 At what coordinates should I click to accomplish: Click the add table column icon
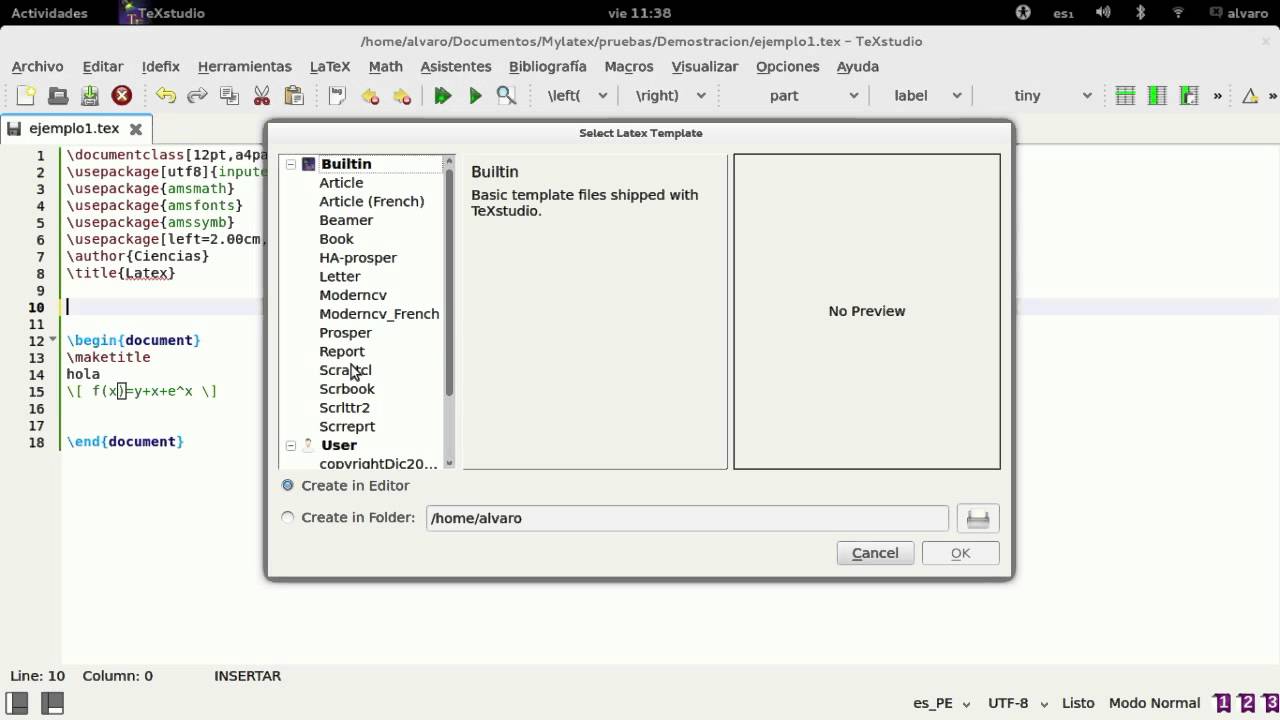pyautogui.click(x=1157, y=96)
